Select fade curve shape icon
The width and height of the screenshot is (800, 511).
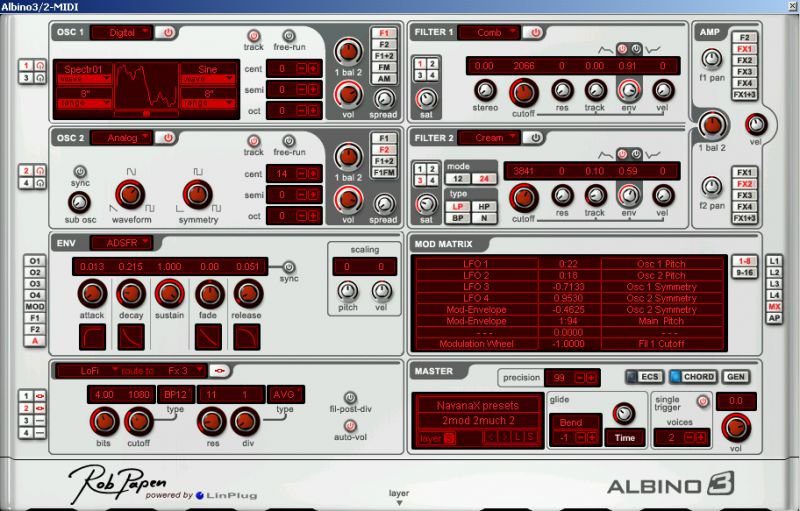(208, 337)
